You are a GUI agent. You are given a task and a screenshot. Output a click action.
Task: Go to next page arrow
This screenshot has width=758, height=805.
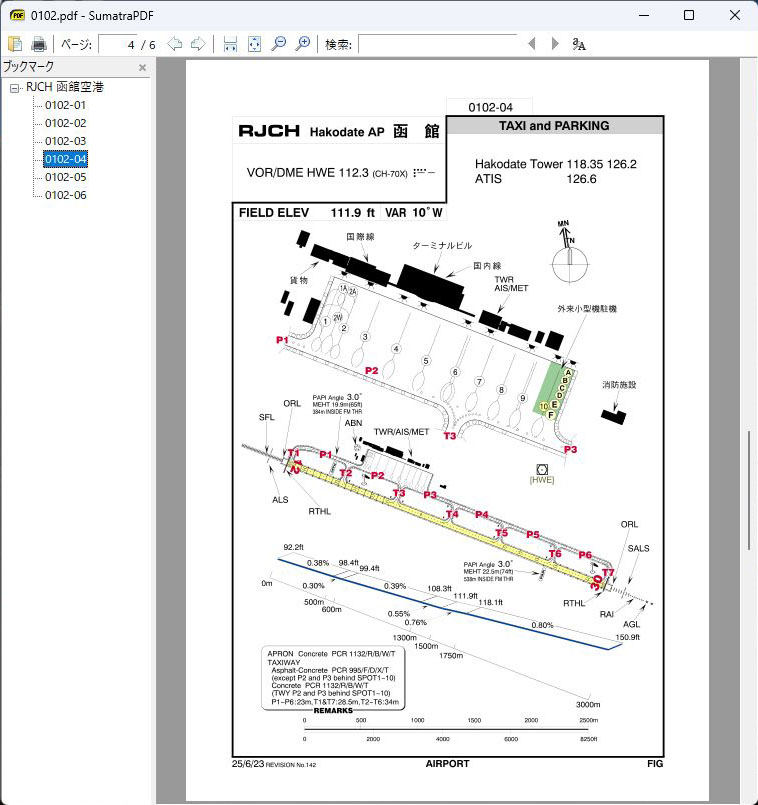coord(198,44)
